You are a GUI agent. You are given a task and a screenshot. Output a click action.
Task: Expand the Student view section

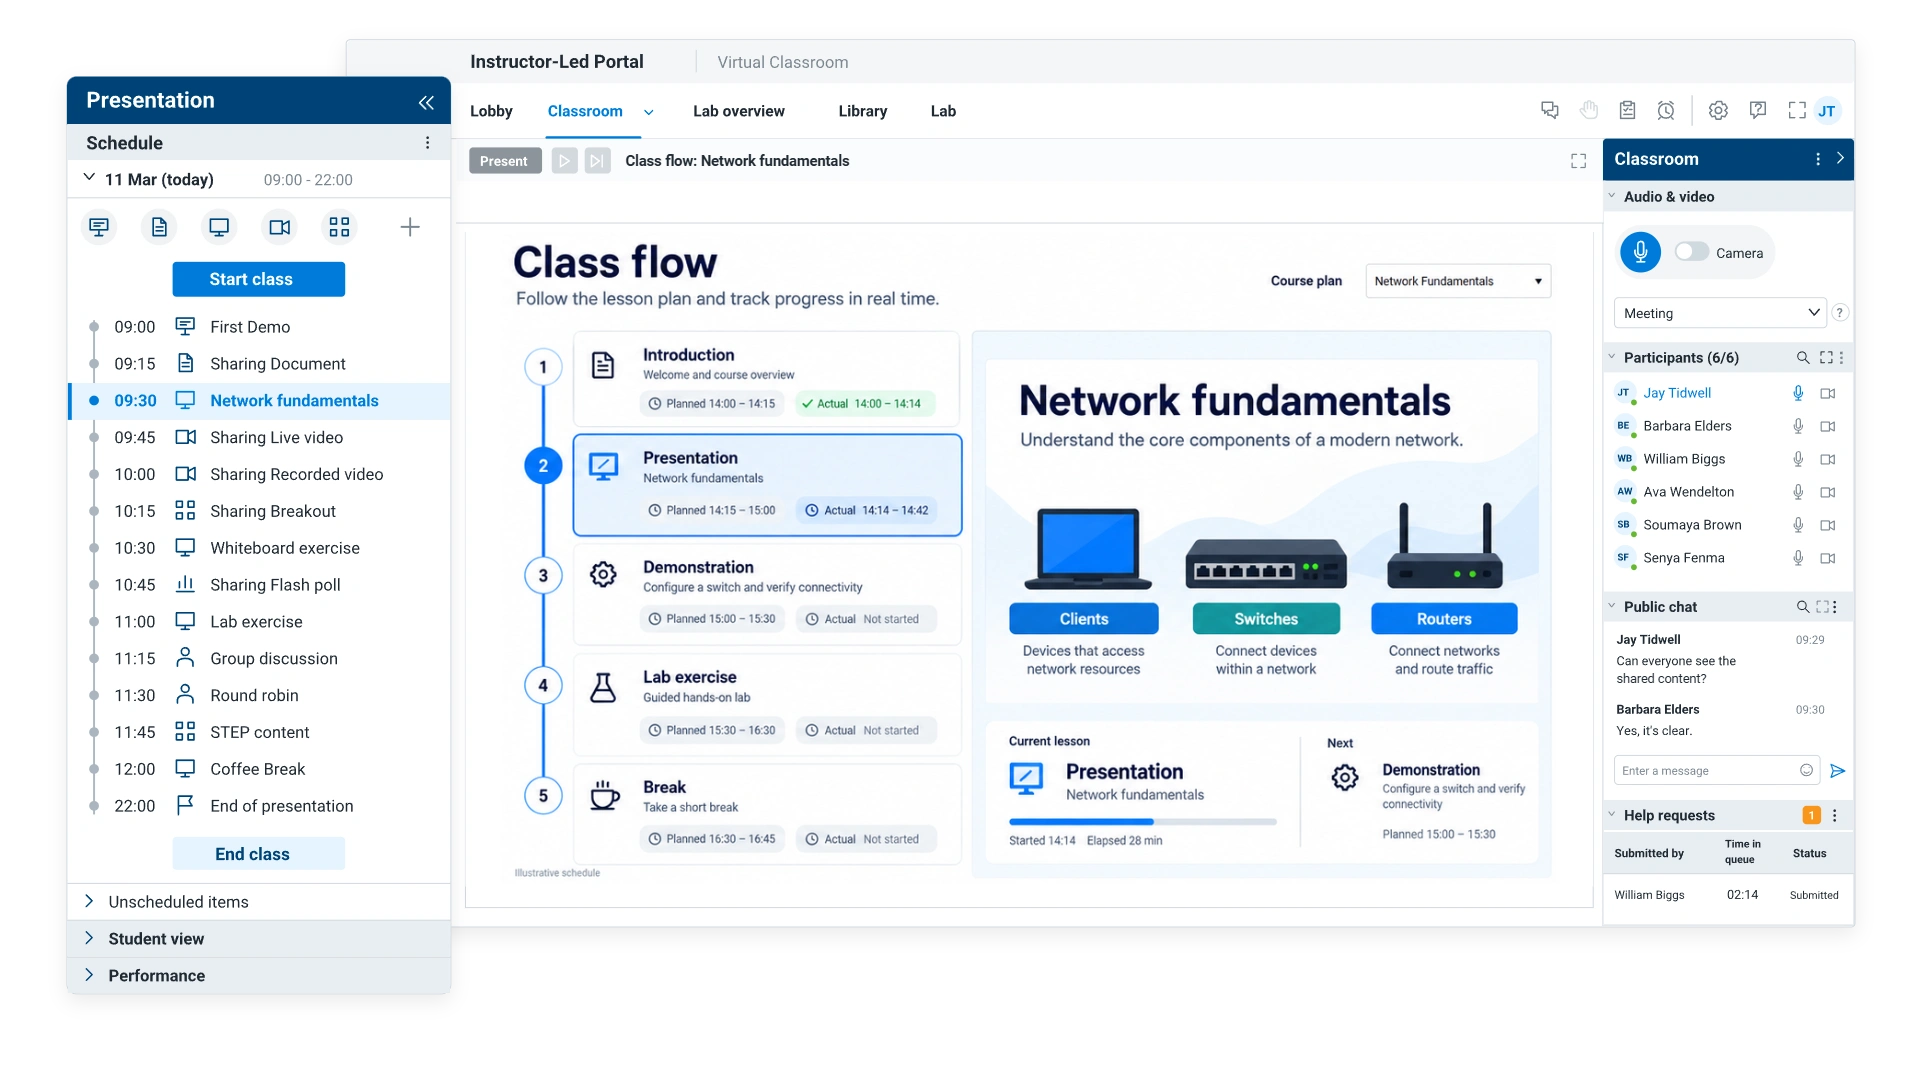coord(259,939)
